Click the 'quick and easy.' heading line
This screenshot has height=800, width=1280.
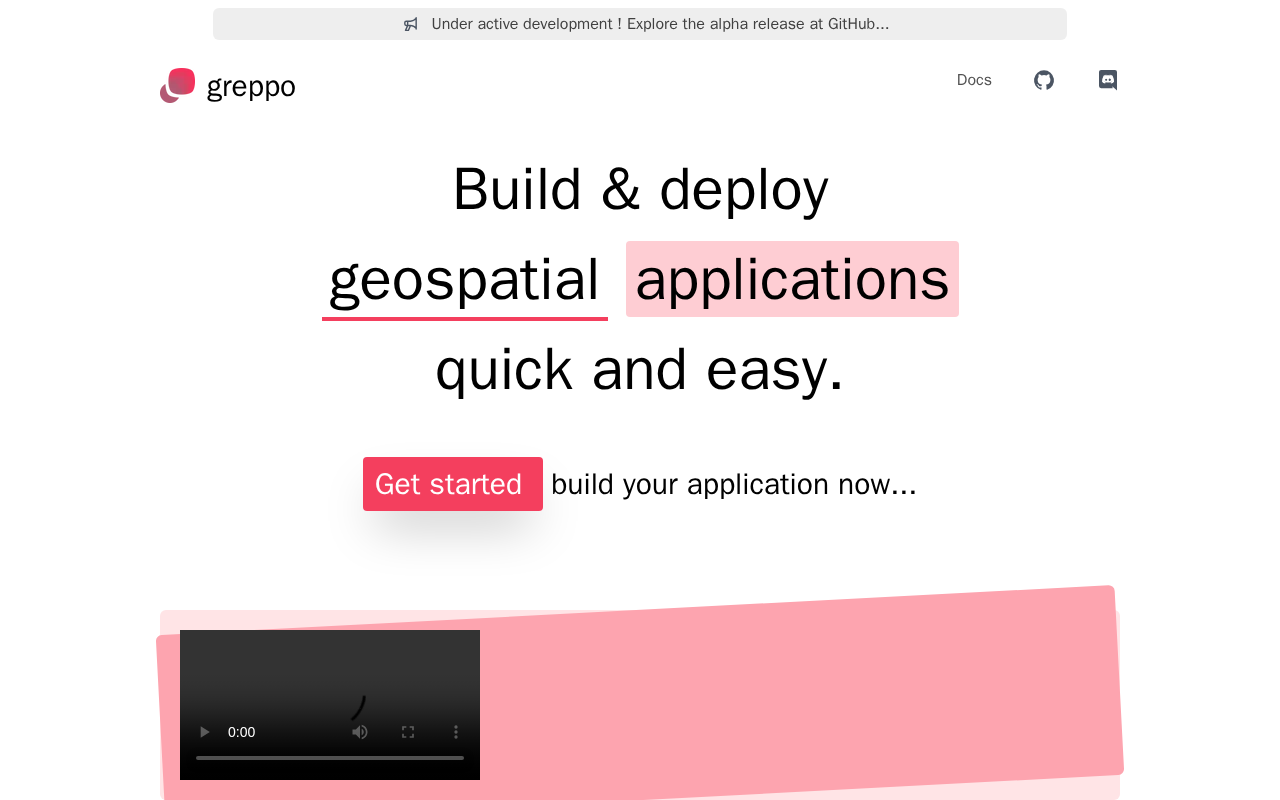click(640, 369)
